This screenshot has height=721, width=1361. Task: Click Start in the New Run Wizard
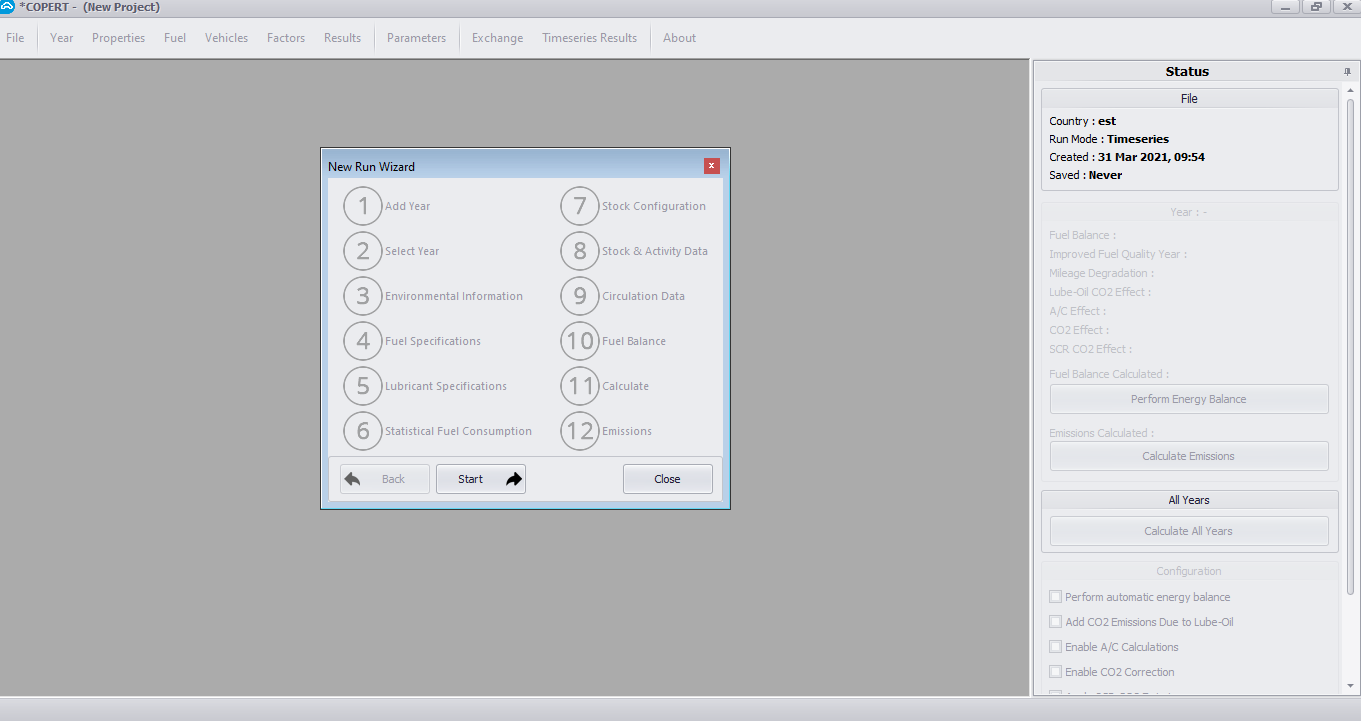point(480,478)
